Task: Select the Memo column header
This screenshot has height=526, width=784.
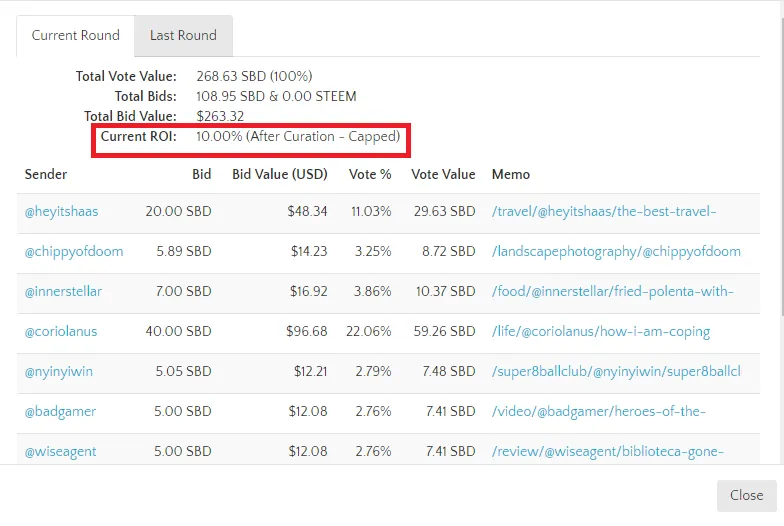Action: [x=510, y=174]
